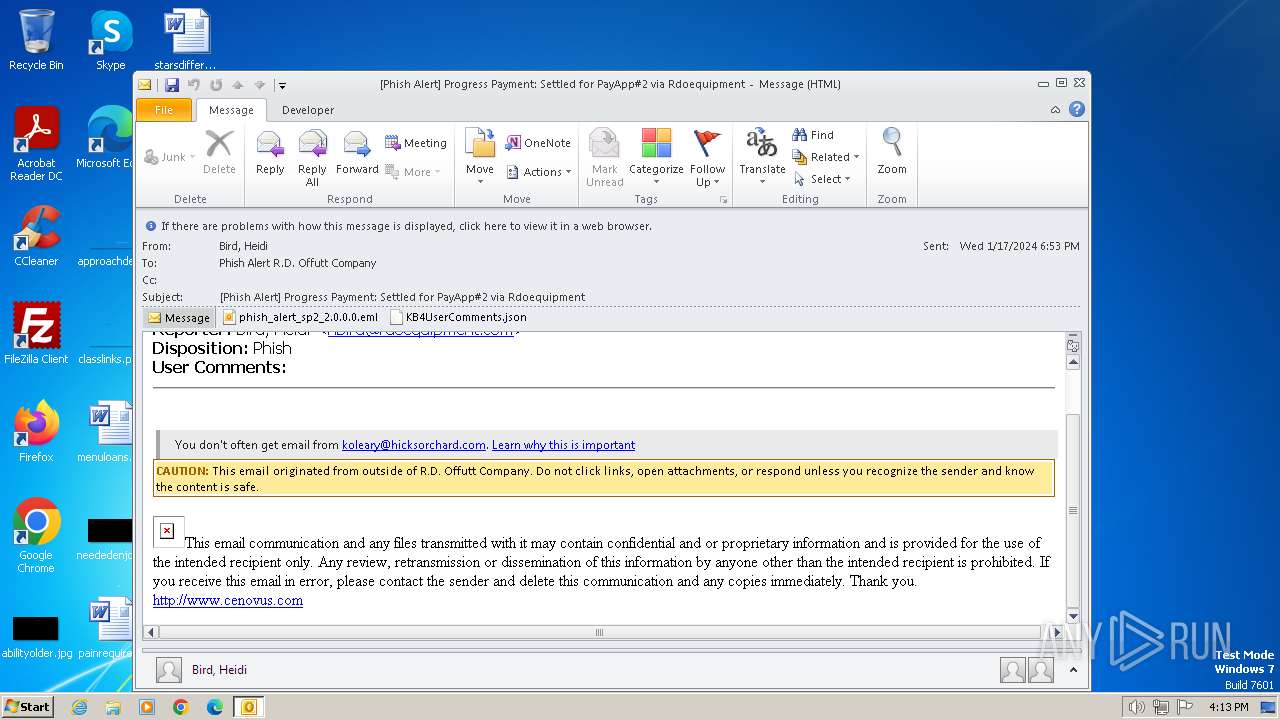Click the horizontal scrollbar thumb
The image size is (1280, 720).
[x=600, y=632]
